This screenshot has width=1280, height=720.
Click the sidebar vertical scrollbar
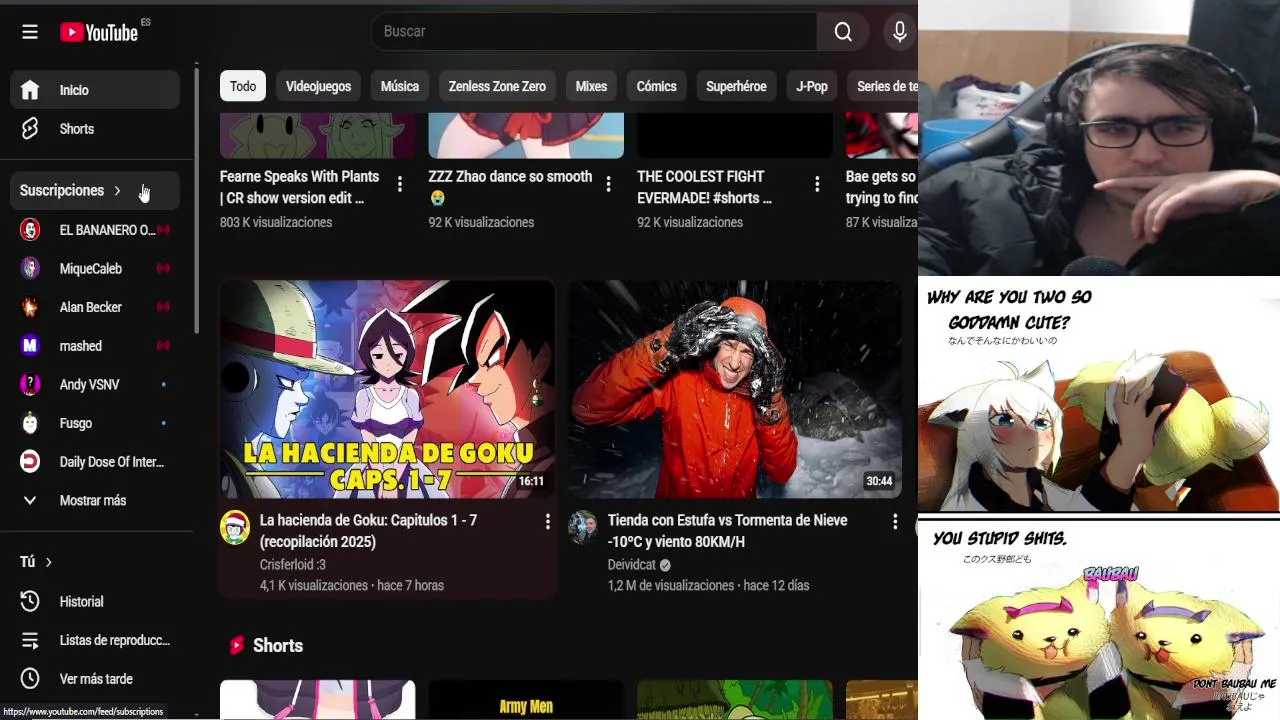coord(196,200)
